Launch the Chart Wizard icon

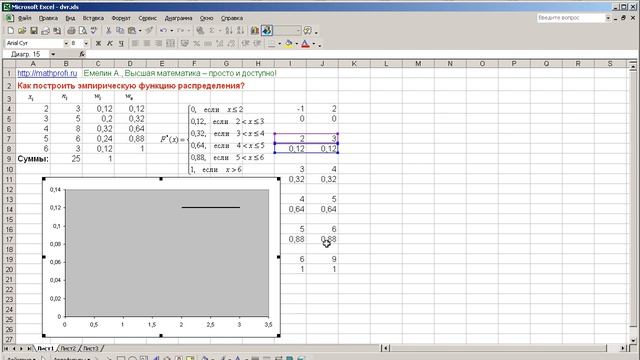click(x=255, y=31)
